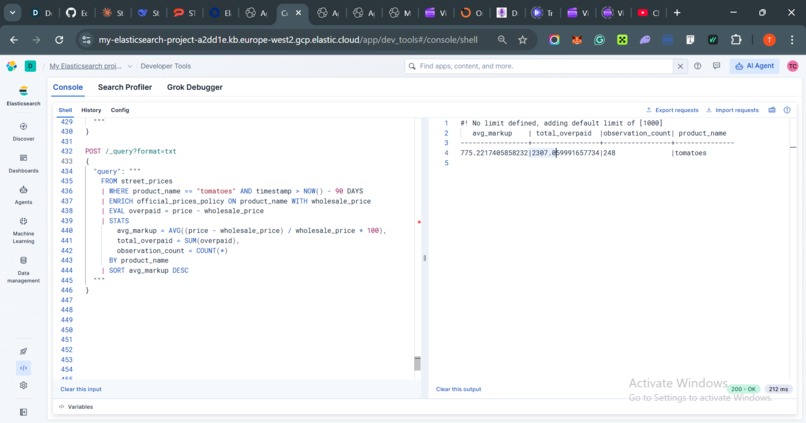Click the Elastic logo
Screen dimensions: 806x423
click(x=11, y=66)
